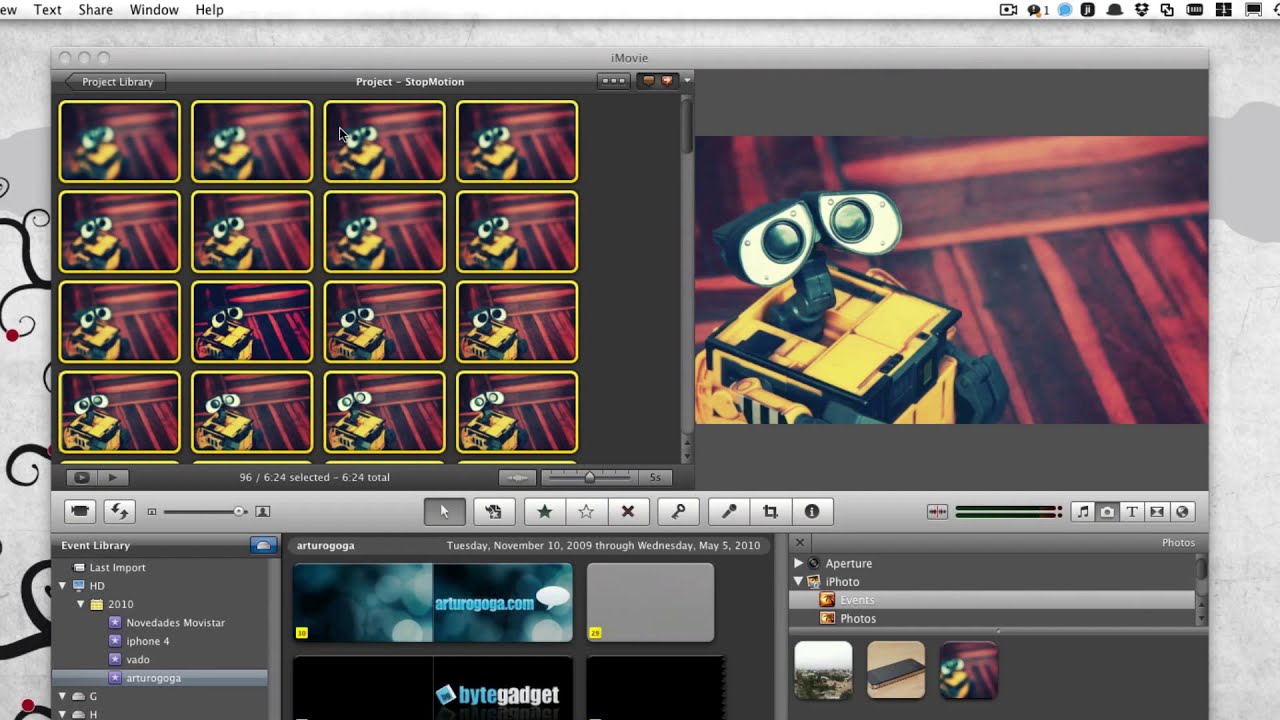Select the Novedades Movistar event

point(175,622)
